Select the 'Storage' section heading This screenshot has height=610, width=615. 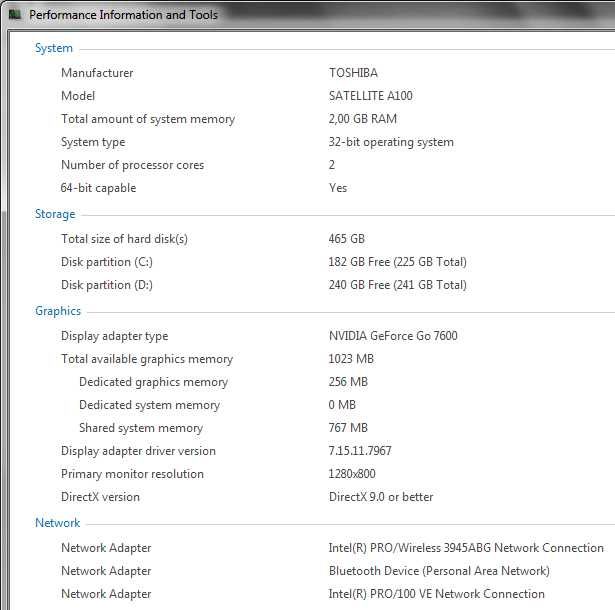(x=55, y=214)
